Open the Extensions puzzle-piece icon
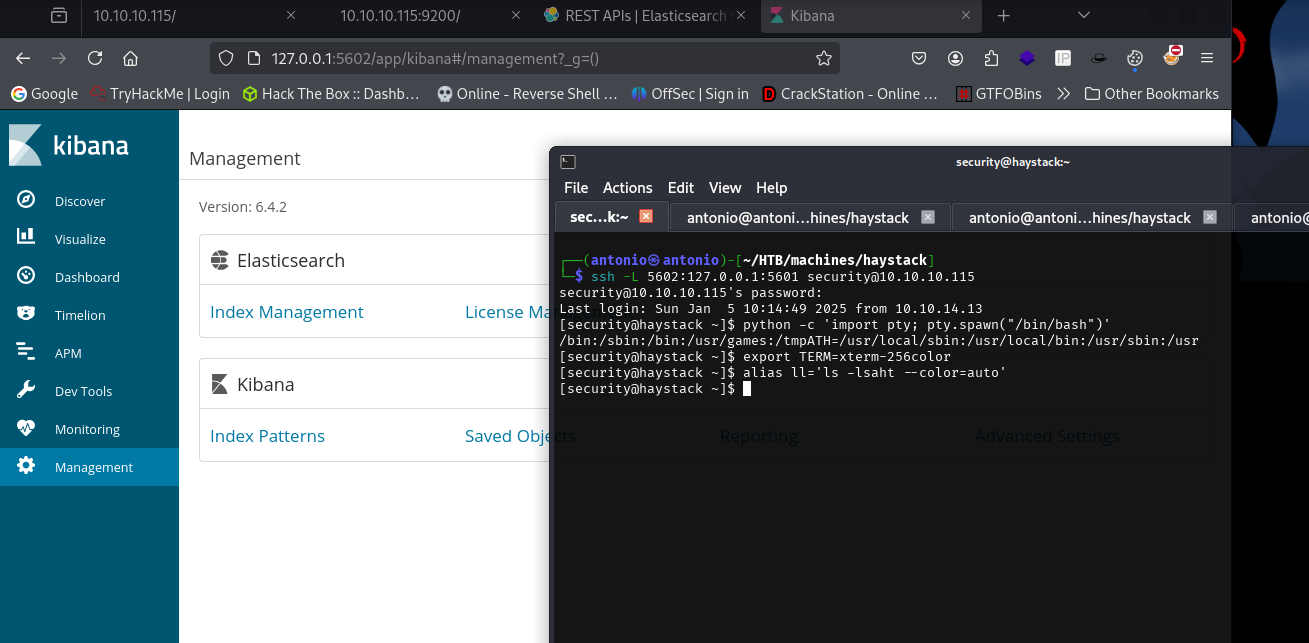1309x643 pixels. [x=991, y=58]
